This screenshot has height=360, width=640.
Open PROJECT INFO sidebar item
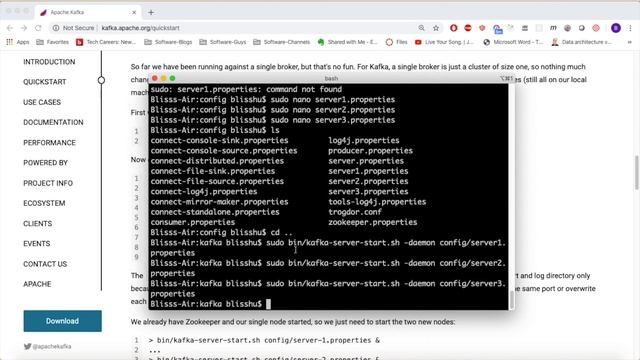point(48,183)
